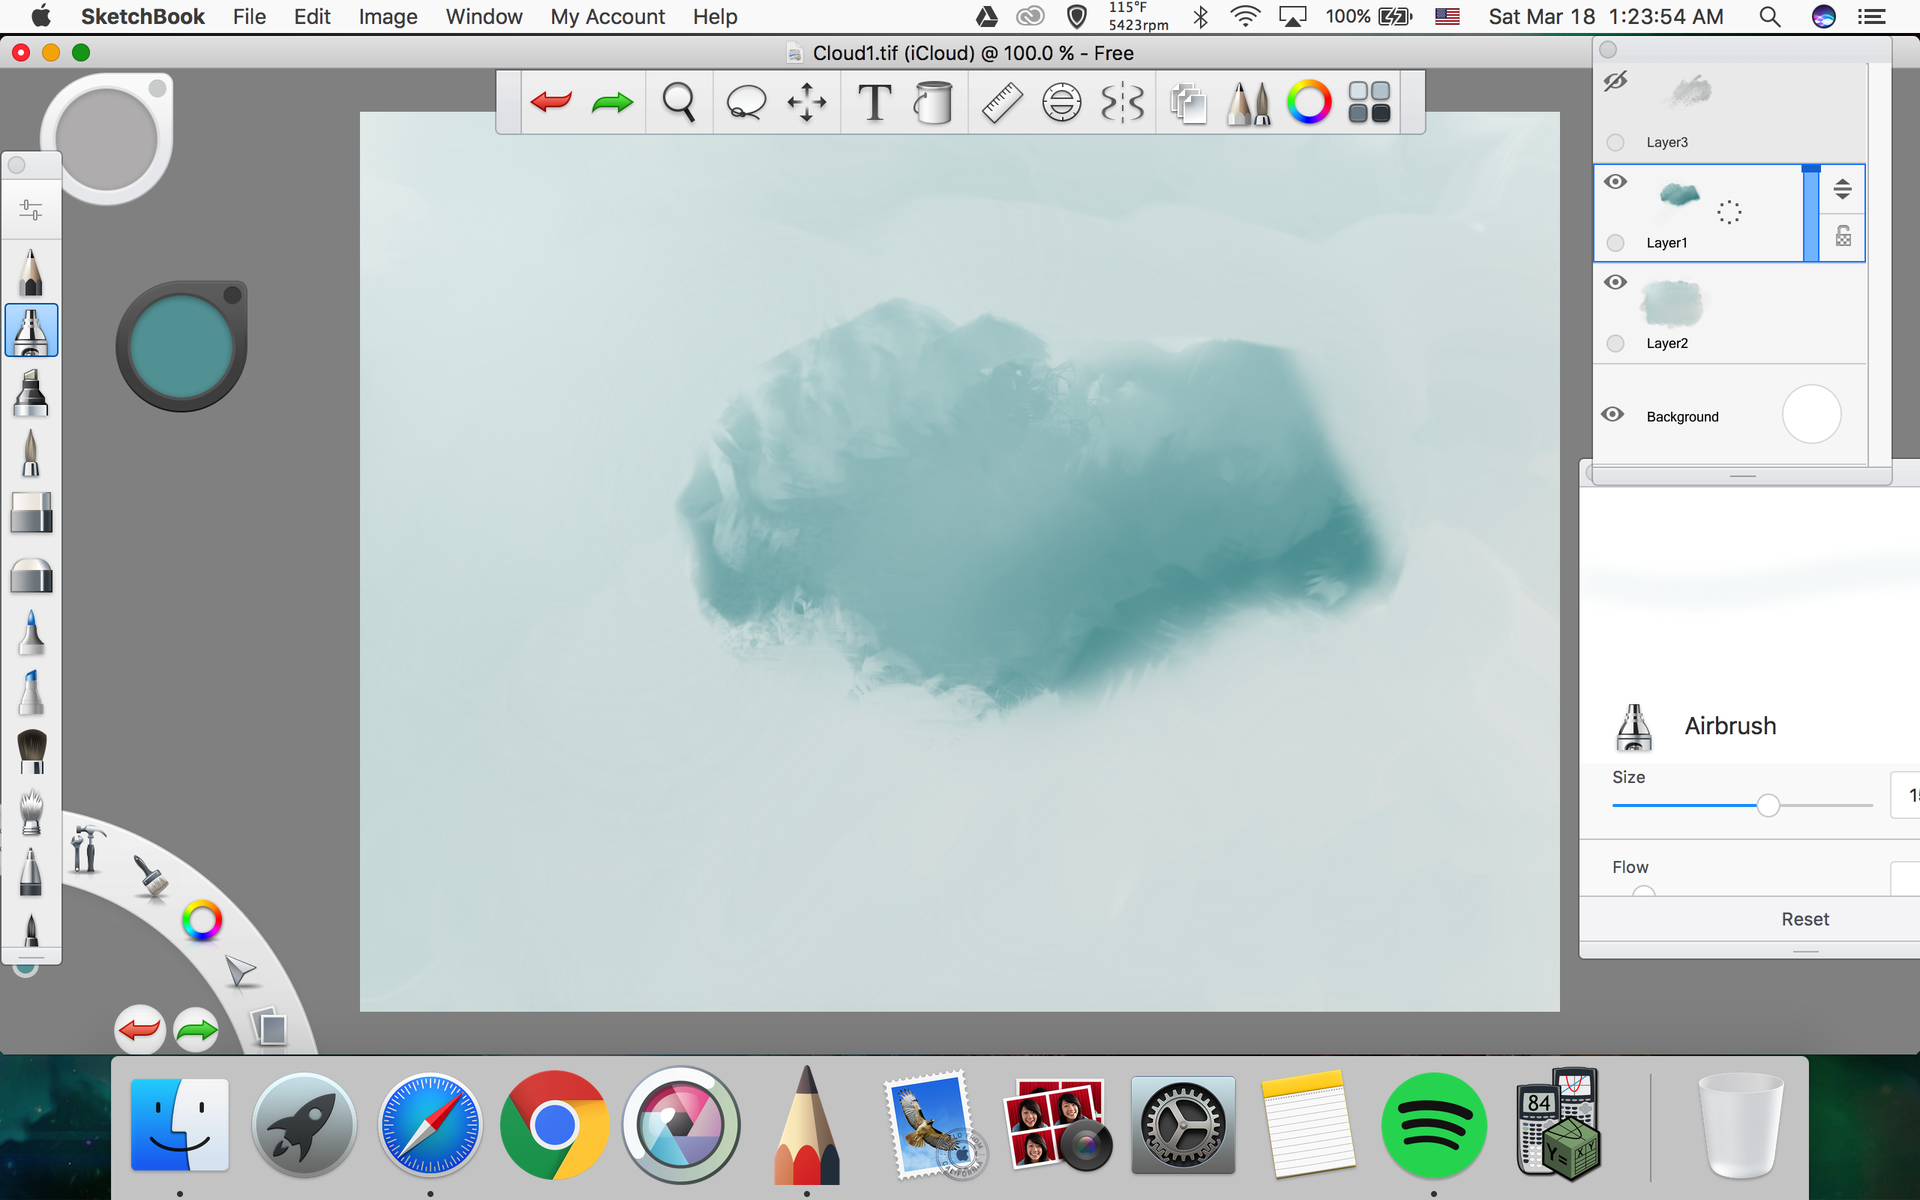The width and height of the screenshot is (1920, 1200).
Task: Select the Marker brush in brush palette
Action: (31, 392)
